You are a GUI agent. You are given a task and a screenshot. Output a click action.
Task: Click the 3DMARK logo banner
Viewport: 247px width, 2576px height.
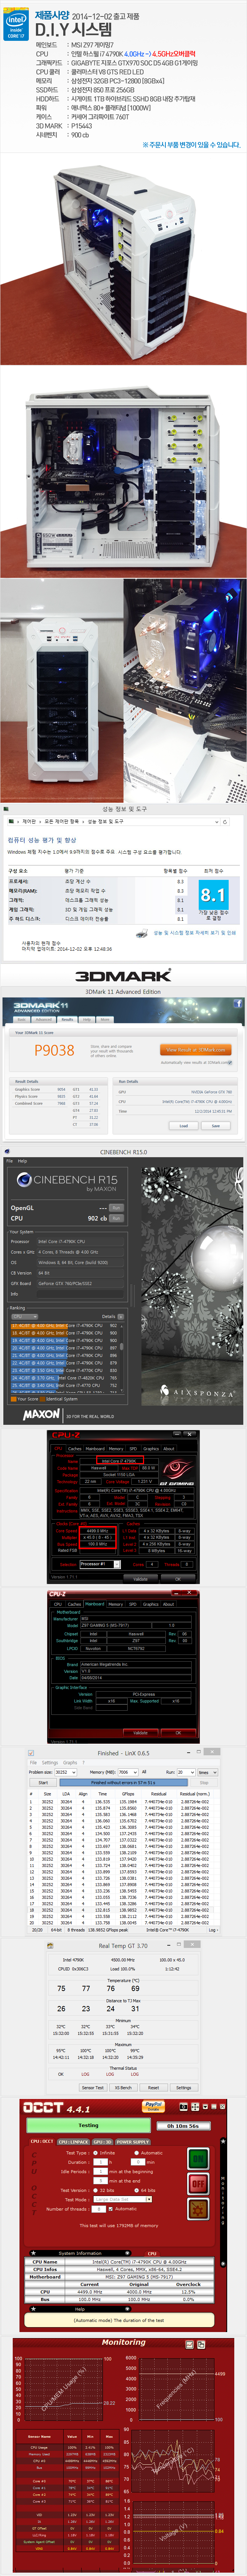click(123, 975)
